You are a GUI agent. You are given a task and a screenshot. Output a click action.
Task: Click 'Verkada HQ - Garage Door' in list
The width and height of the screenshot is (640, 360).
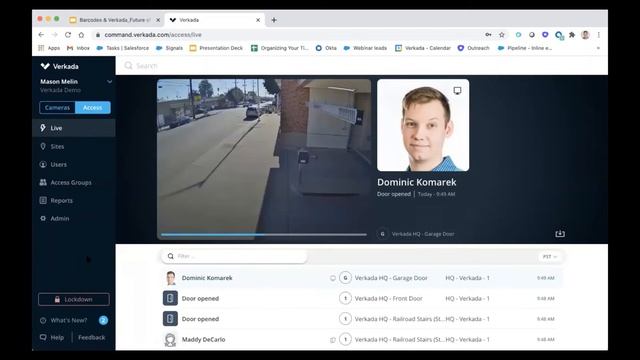click(391, 278)
